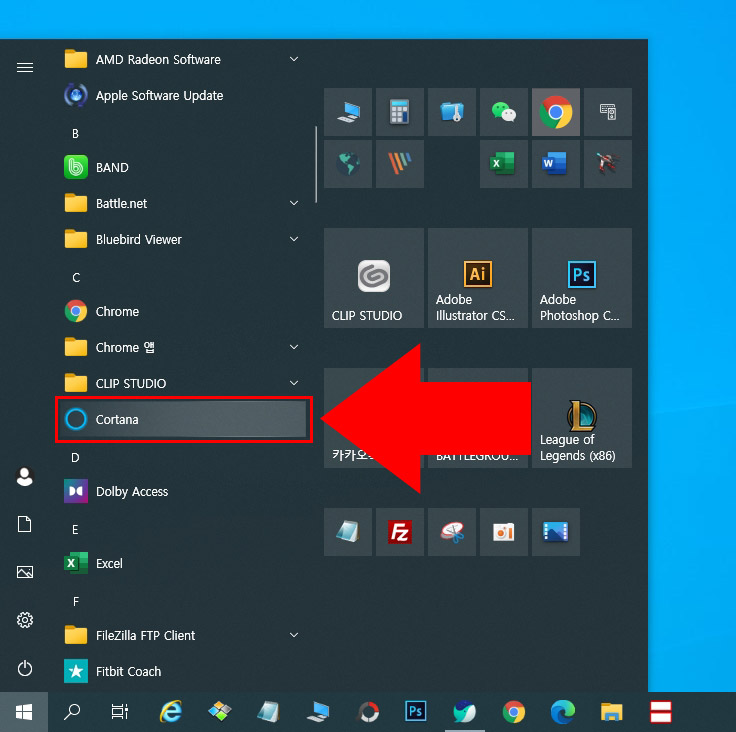Screen dimensions: 736x732
Task: Click the app list scrollbar
Action: coord(316,164)
